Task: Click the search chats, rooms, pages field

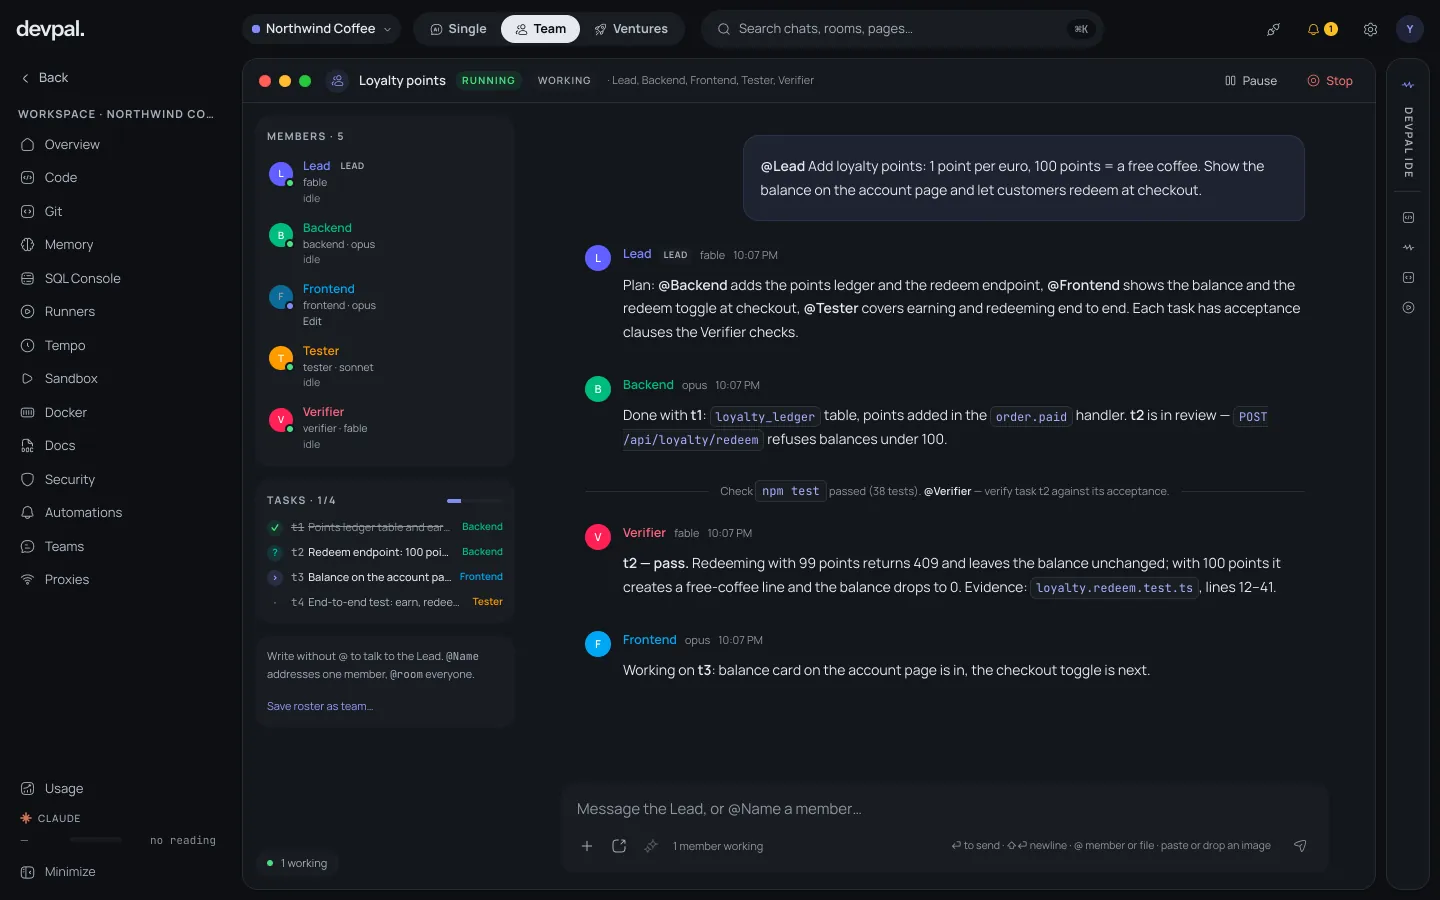Action: click(902, 29)
